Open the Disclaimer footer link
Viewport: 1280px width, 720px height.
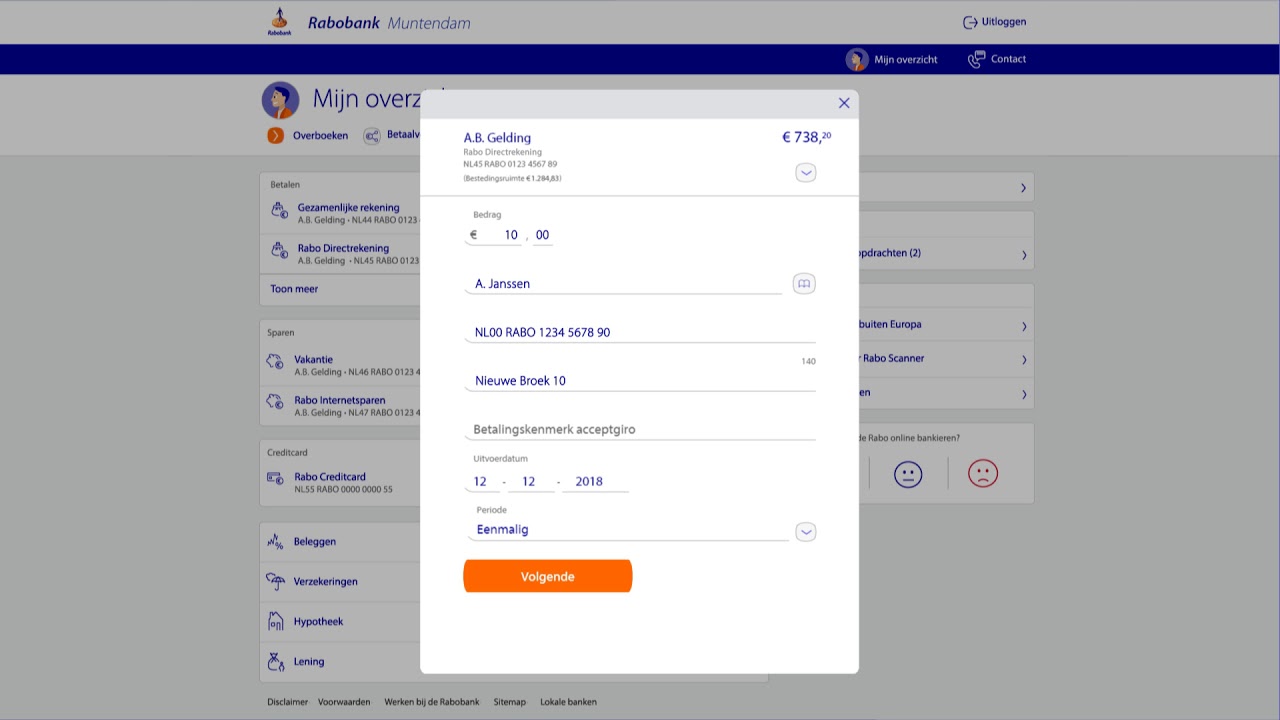point(288,702)
